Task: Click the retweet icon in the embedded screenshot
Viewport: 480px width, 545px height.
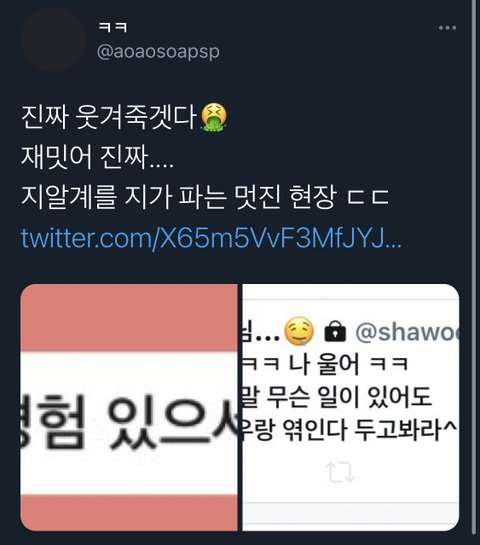Action: 340,472
